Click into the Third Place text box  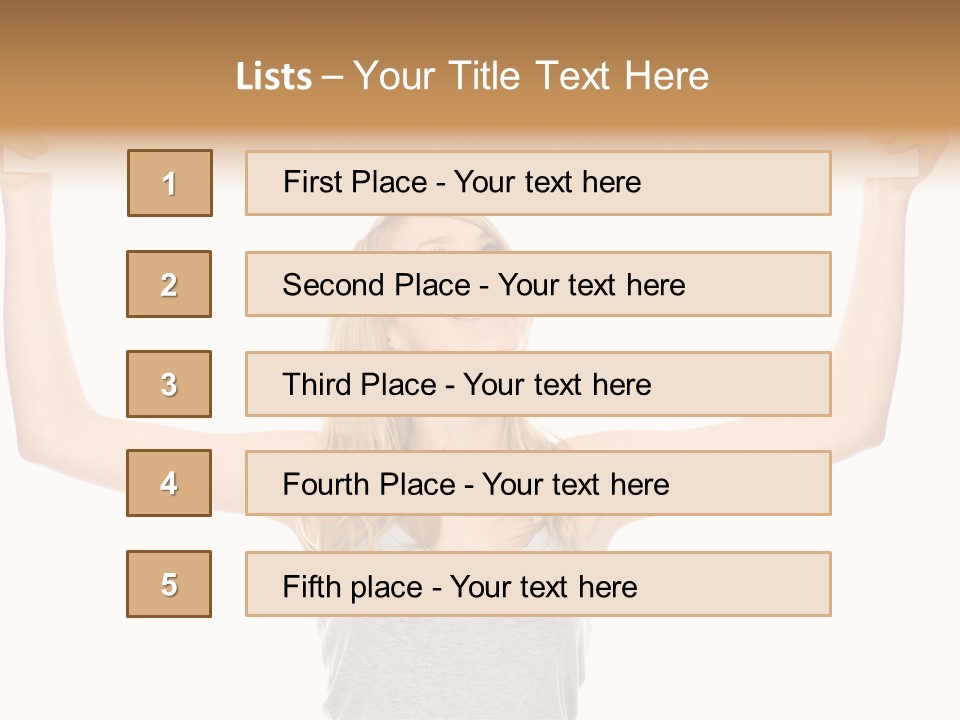538,384
